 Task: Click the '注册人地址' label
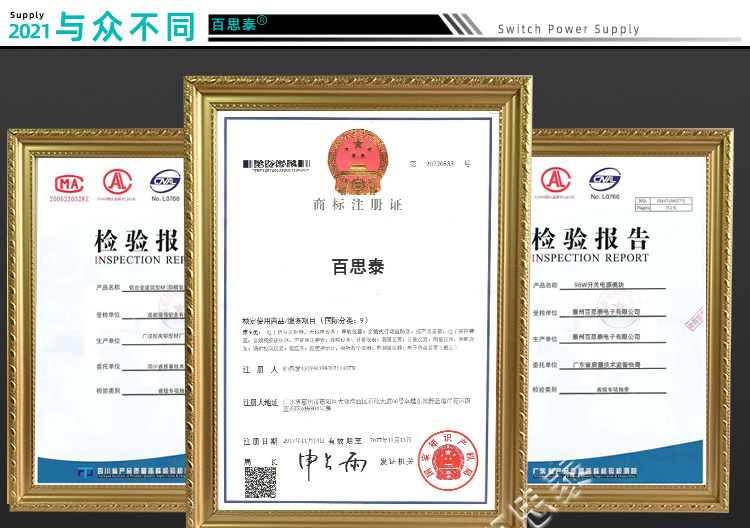point(260,403)
